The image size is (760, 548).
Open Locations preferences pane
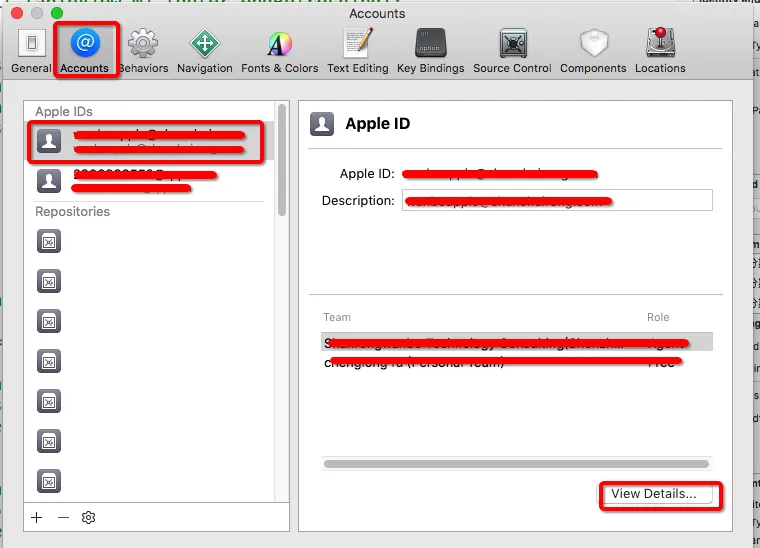[660, 51]
